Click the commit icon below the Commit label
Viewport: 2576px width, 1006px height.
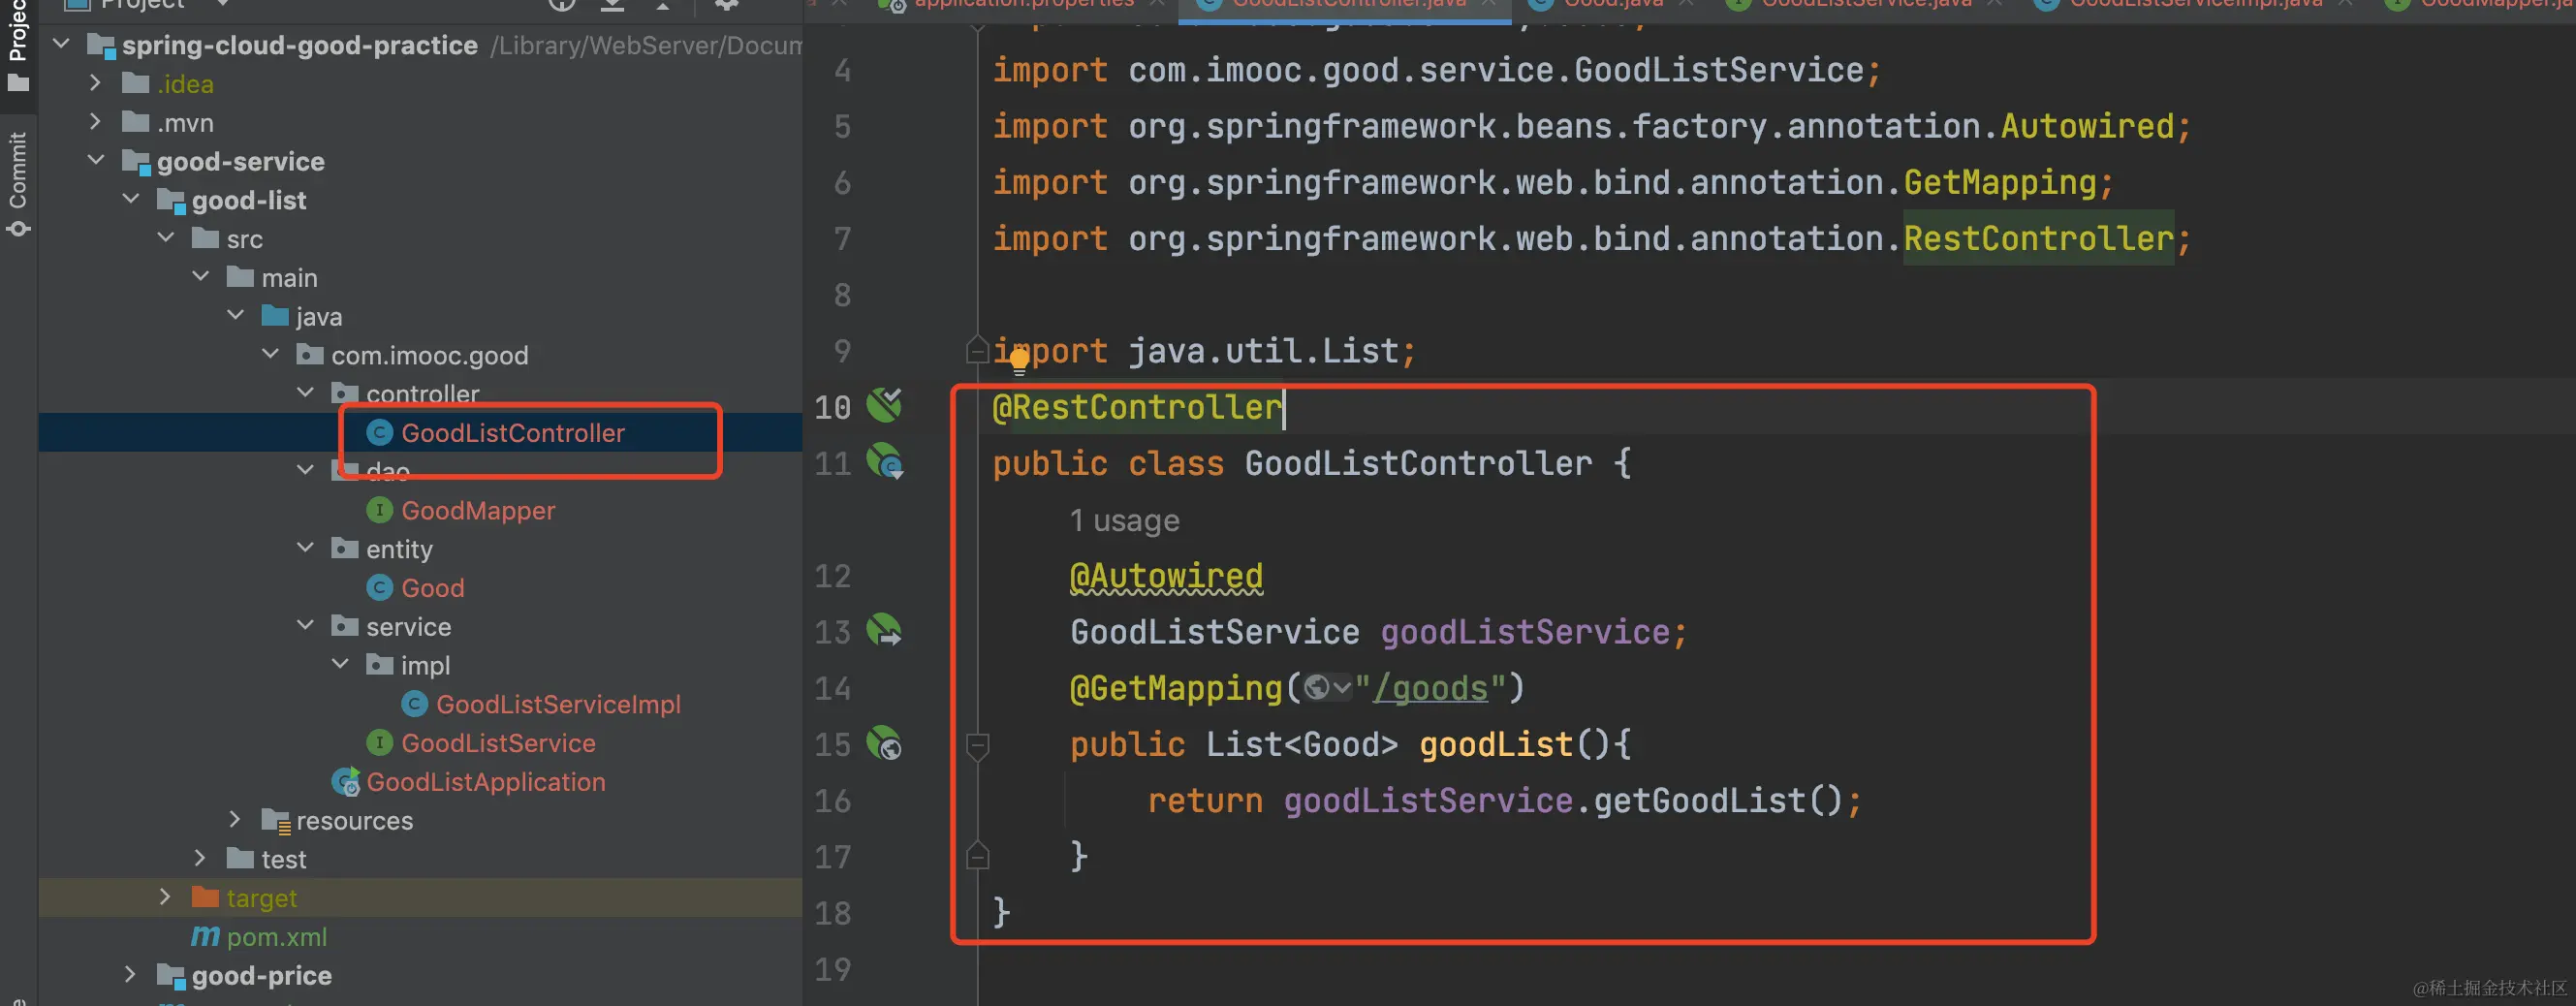click(18, 230)
